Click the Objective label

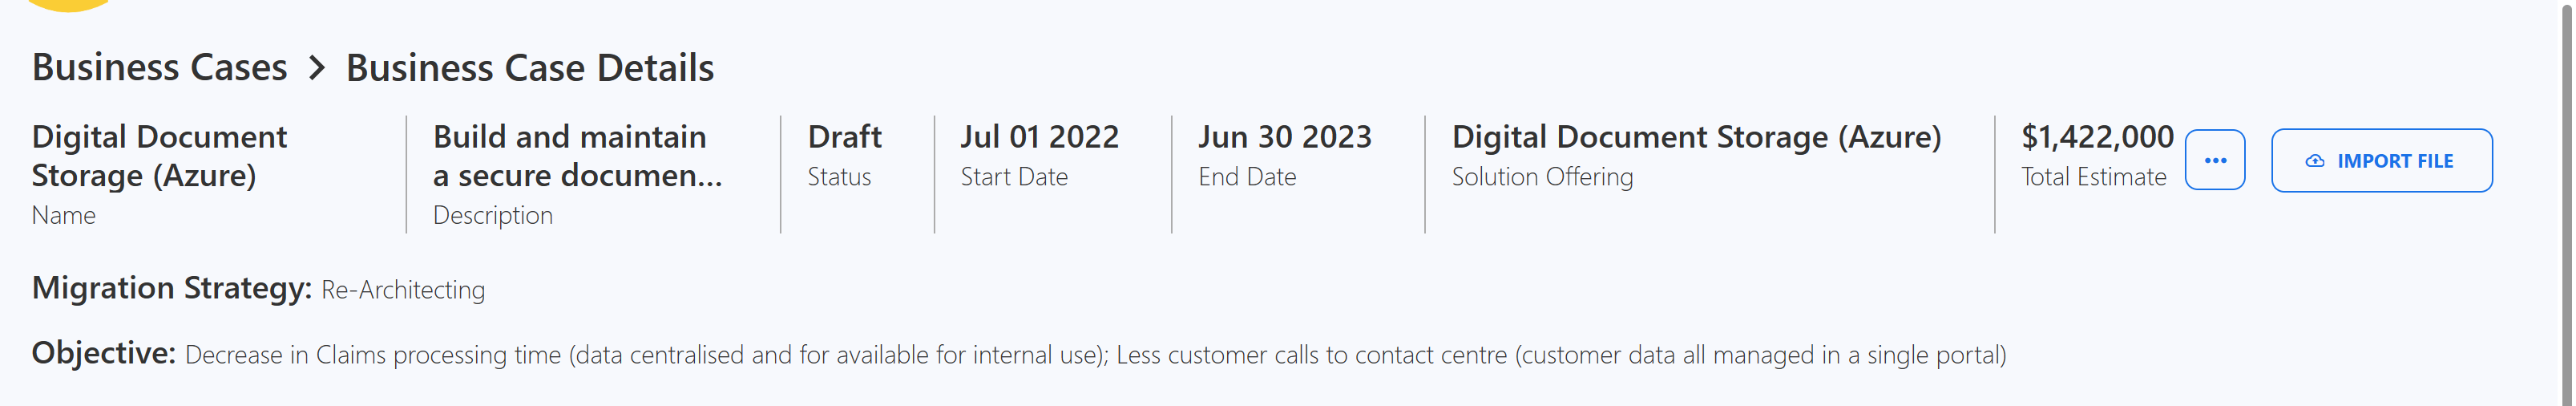(x=103, y=353)
